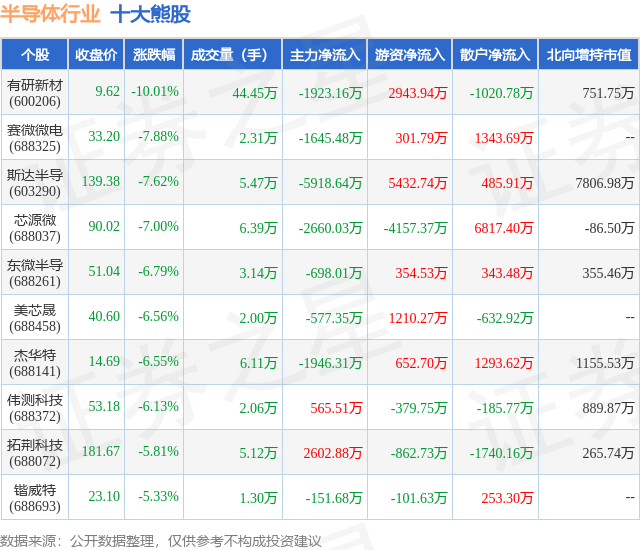Image resolution: width=640 pixels, height=550 pixels.
Task: Click the -5.33% change value
Action: click(158, 496)
